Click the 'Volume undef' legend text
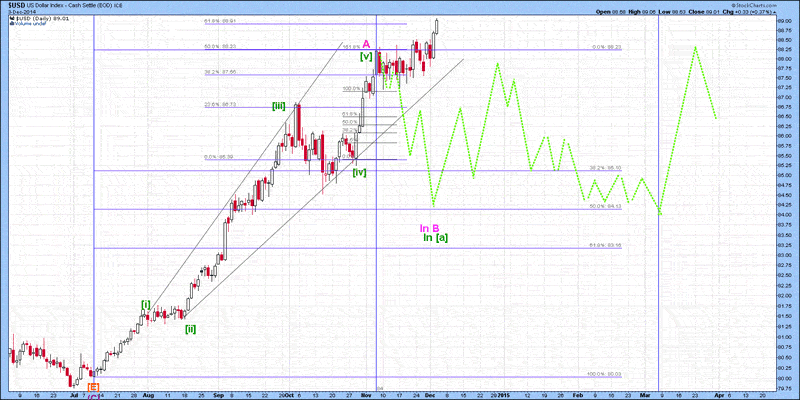Image resolution: width=800 pixels, height=400 pixels. (x=27, y=23)
